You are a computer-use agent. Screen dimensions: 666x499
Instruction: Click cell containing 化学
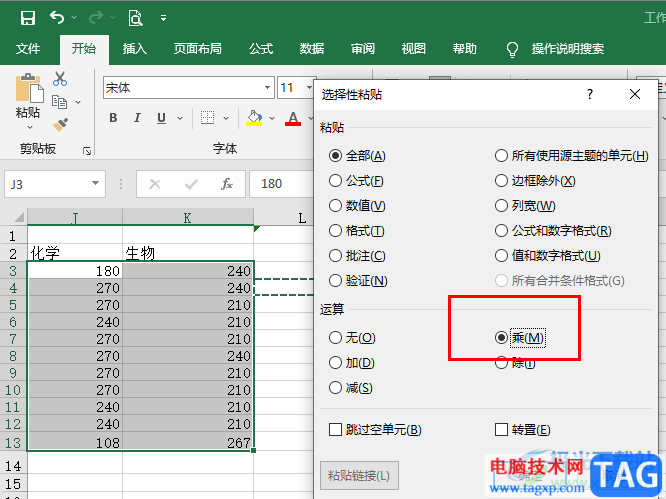coord(75,253)
